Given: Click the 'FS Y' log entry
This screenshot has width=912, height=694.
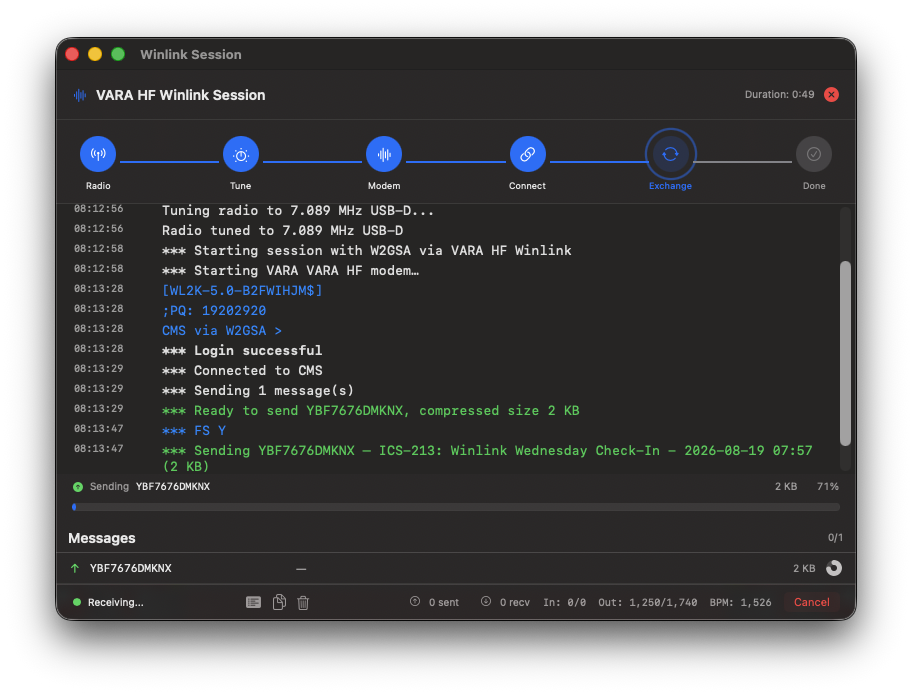Looking at the screenshot, I should (x=194, y=430).
